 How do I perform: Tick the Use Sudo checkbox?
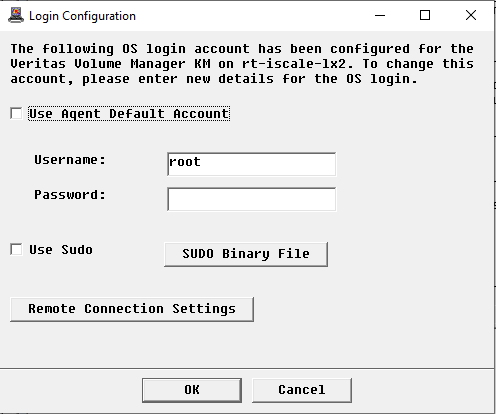coord(16,249)
